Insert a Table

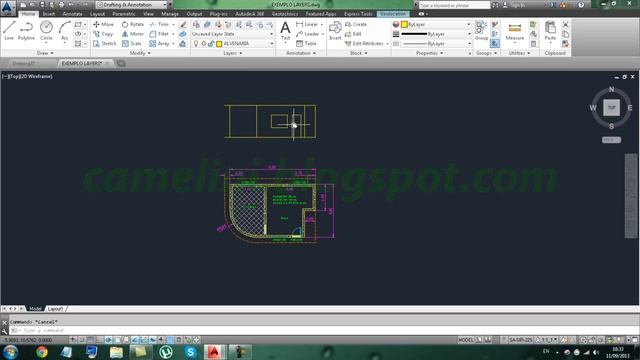[x=306, y=43]
